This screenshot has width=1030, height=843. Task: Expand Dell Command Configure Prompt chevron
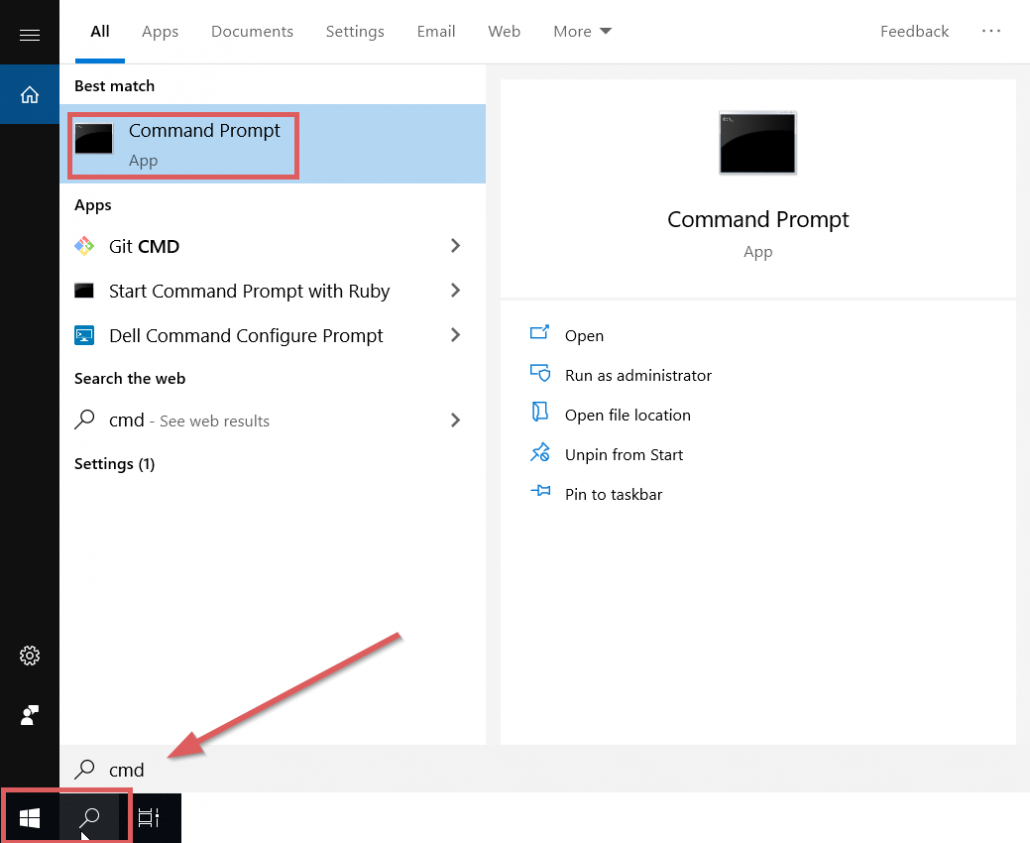[x=455, y=335]
